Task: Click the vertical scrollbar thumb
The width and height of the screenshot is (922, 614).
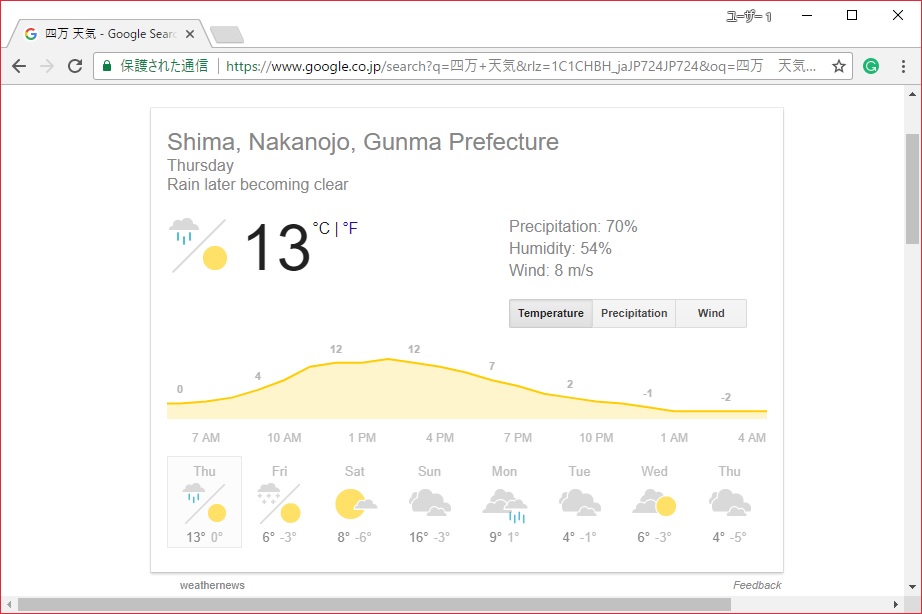Action: pos(912,190)
